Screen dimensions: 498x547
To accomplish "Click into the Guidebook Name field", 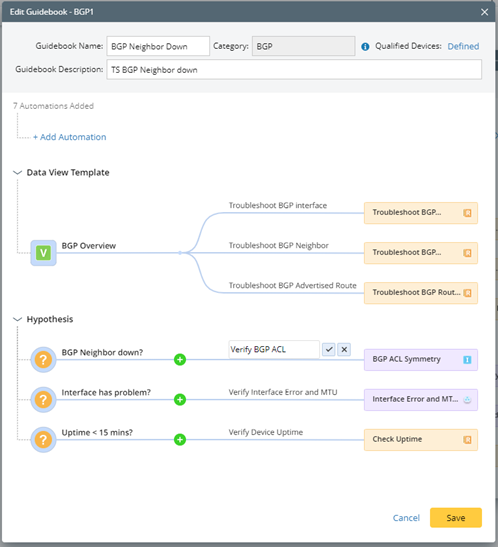I will [x=158, y=46].
